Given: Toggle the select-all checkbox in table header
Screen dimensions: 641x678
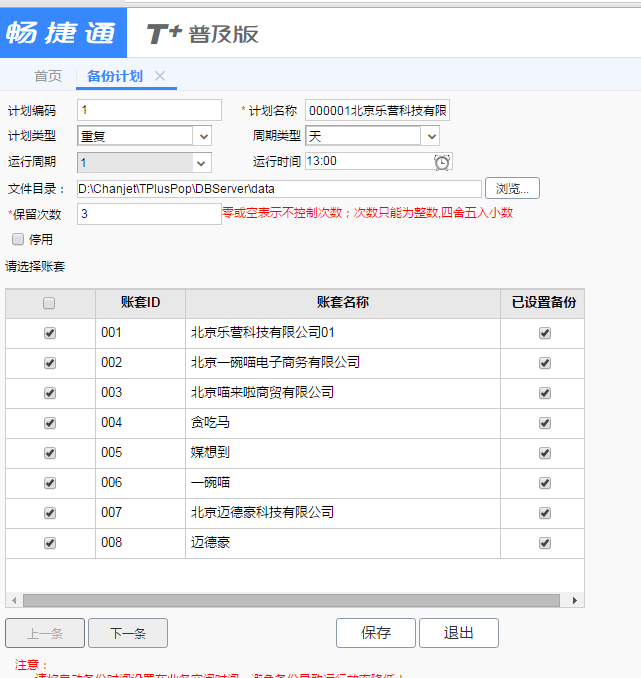Looking at the screenshot, I should (x=49, y=303).
